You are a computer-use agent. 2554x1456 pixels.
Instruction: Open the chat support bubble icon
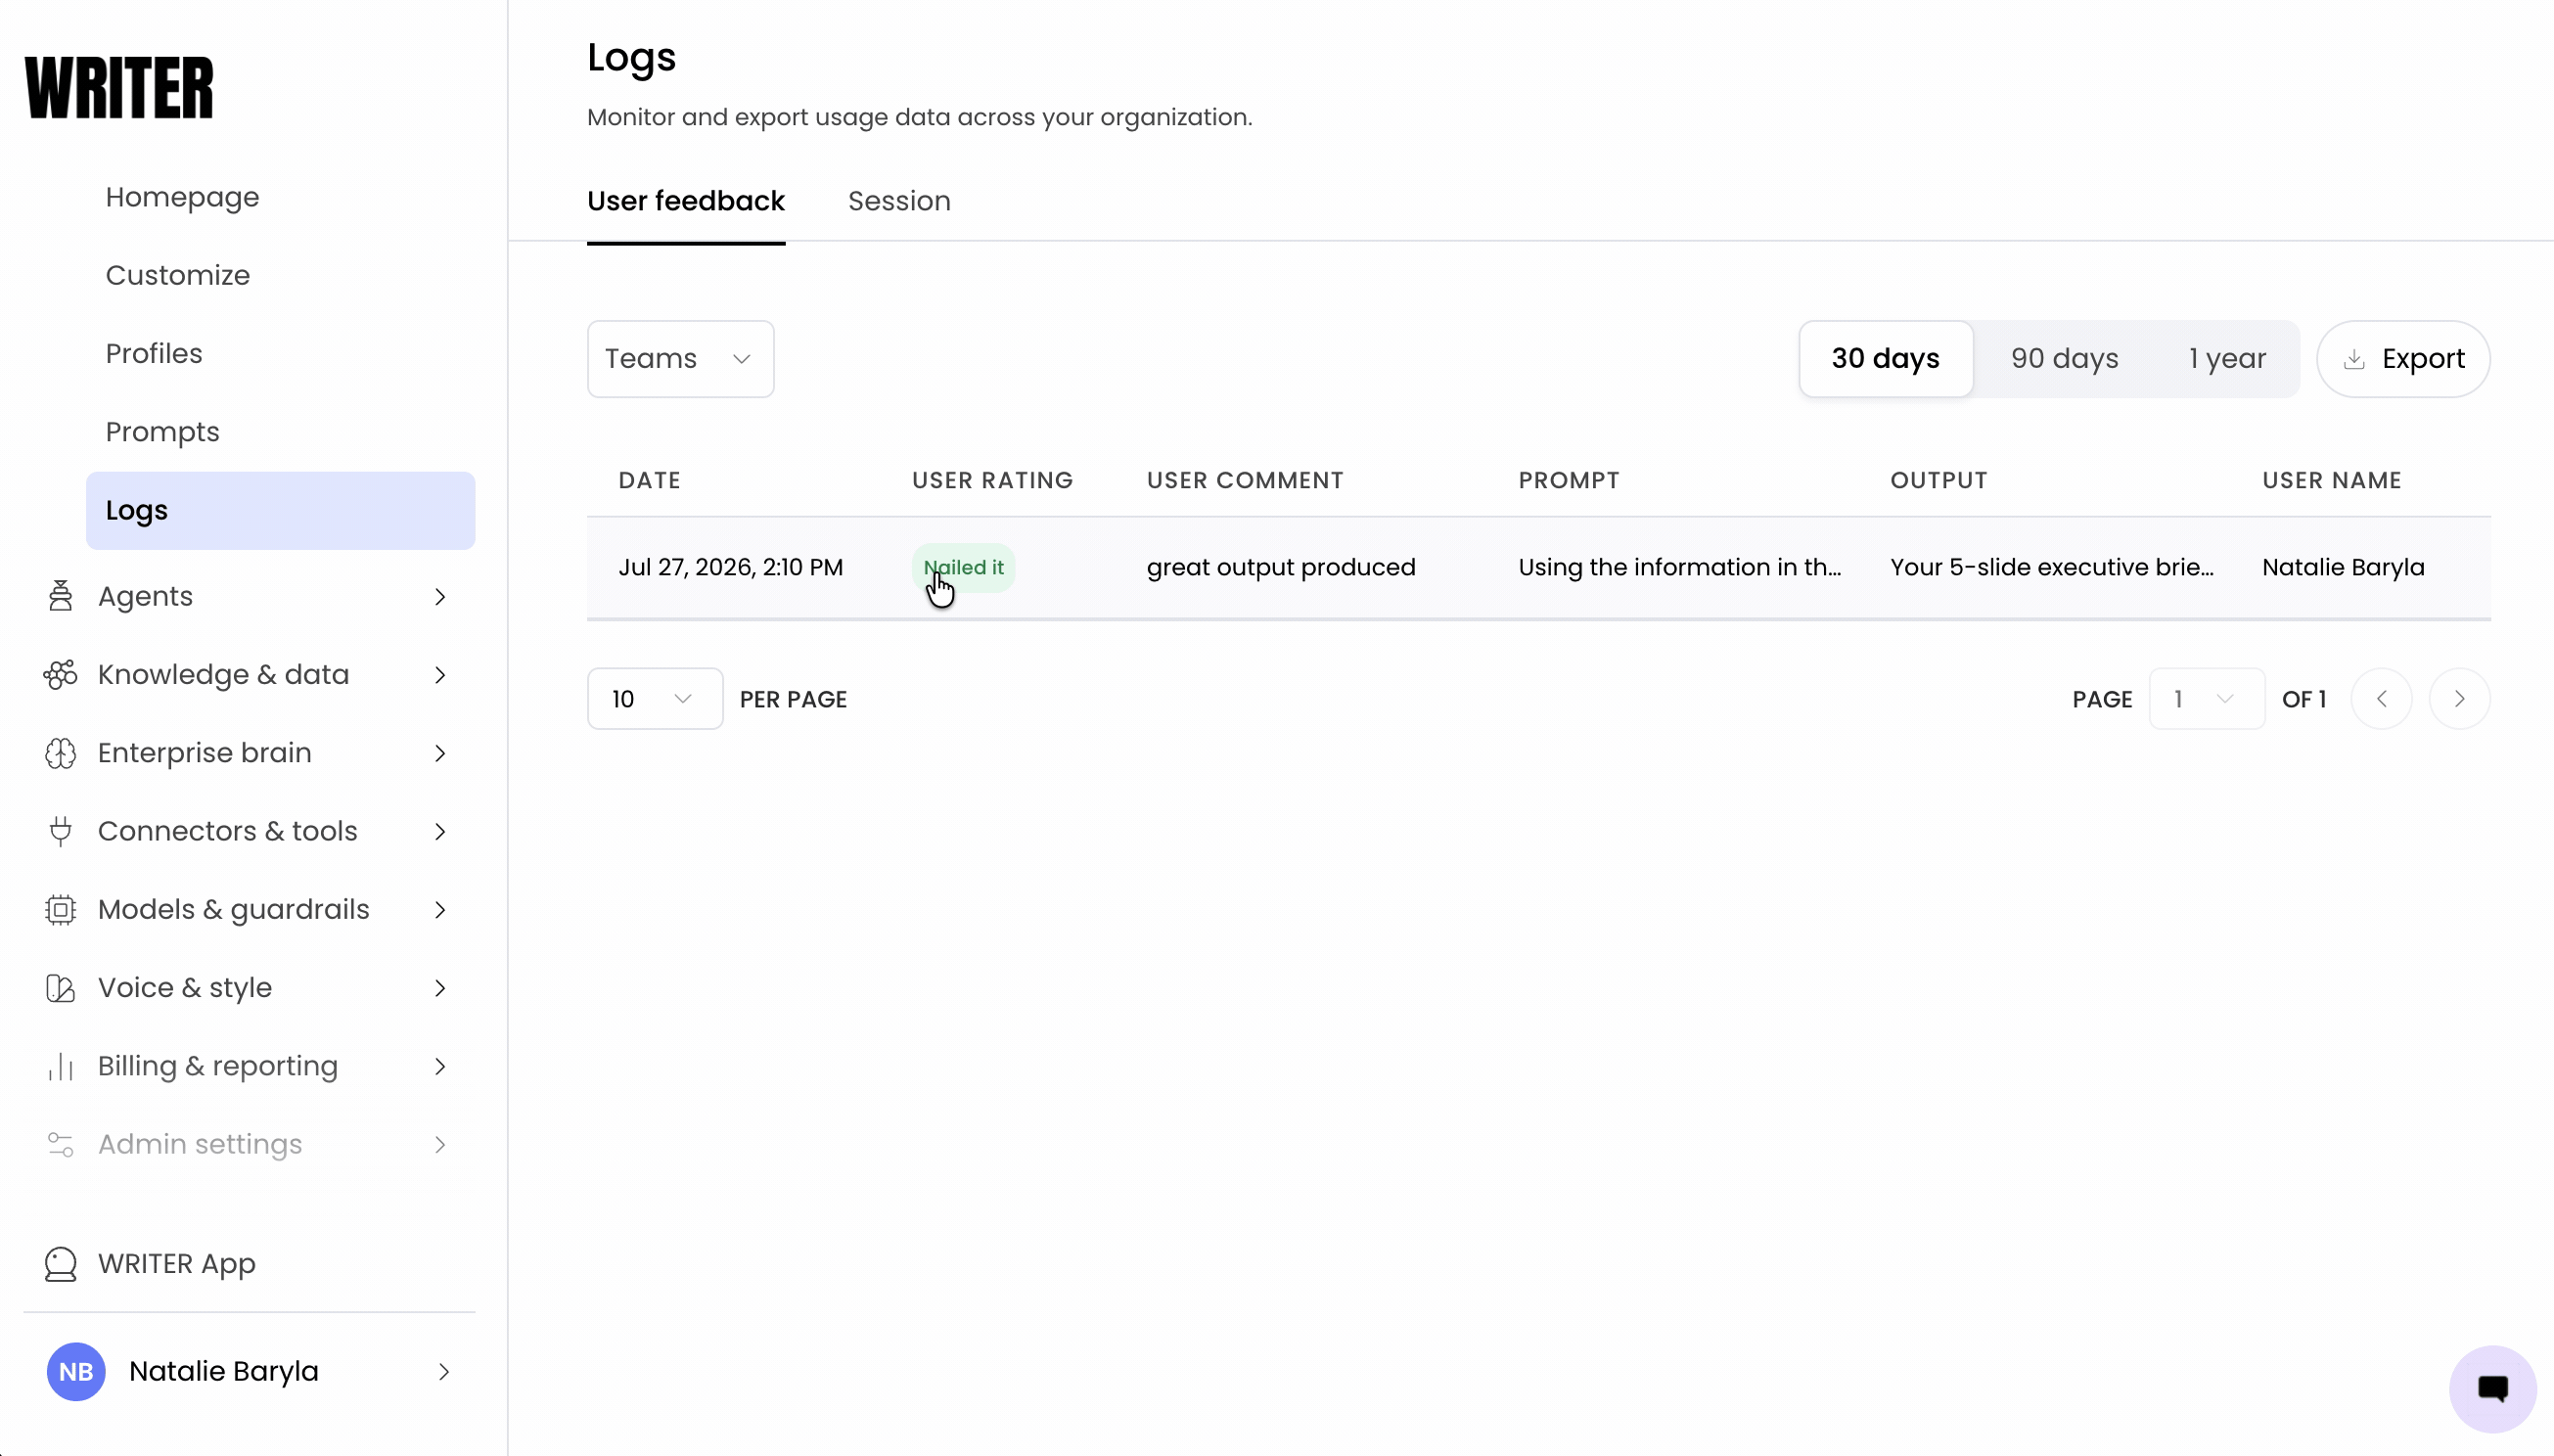[2492, 1389]
